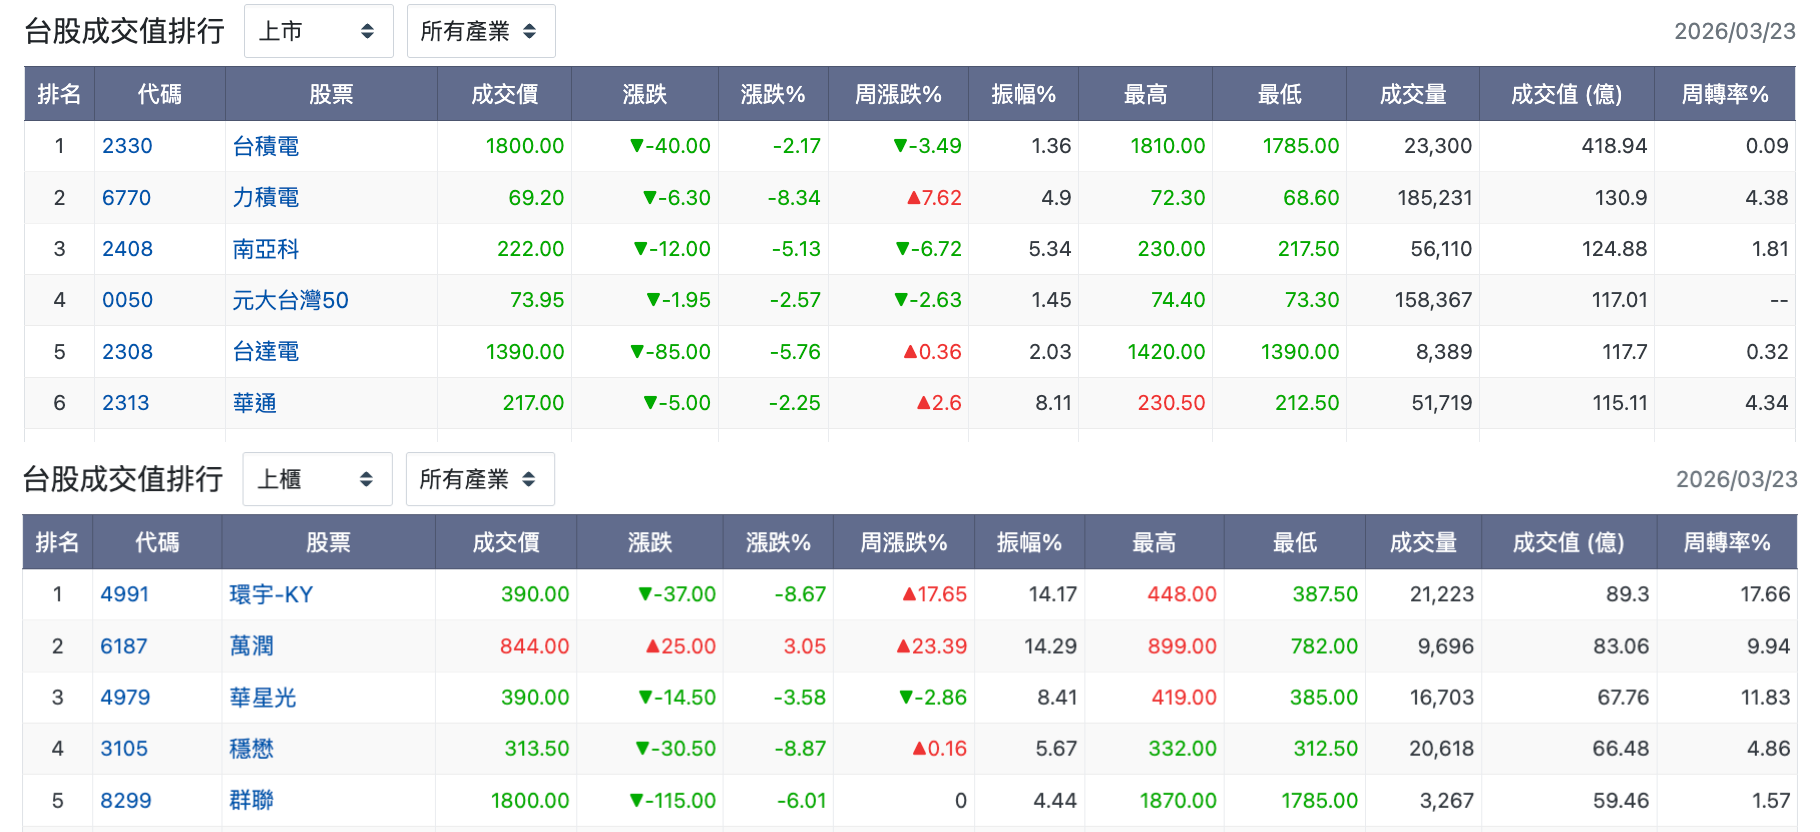
Task: Sort upper table by 成交值 (億) header
Action: coord(1567,94)
